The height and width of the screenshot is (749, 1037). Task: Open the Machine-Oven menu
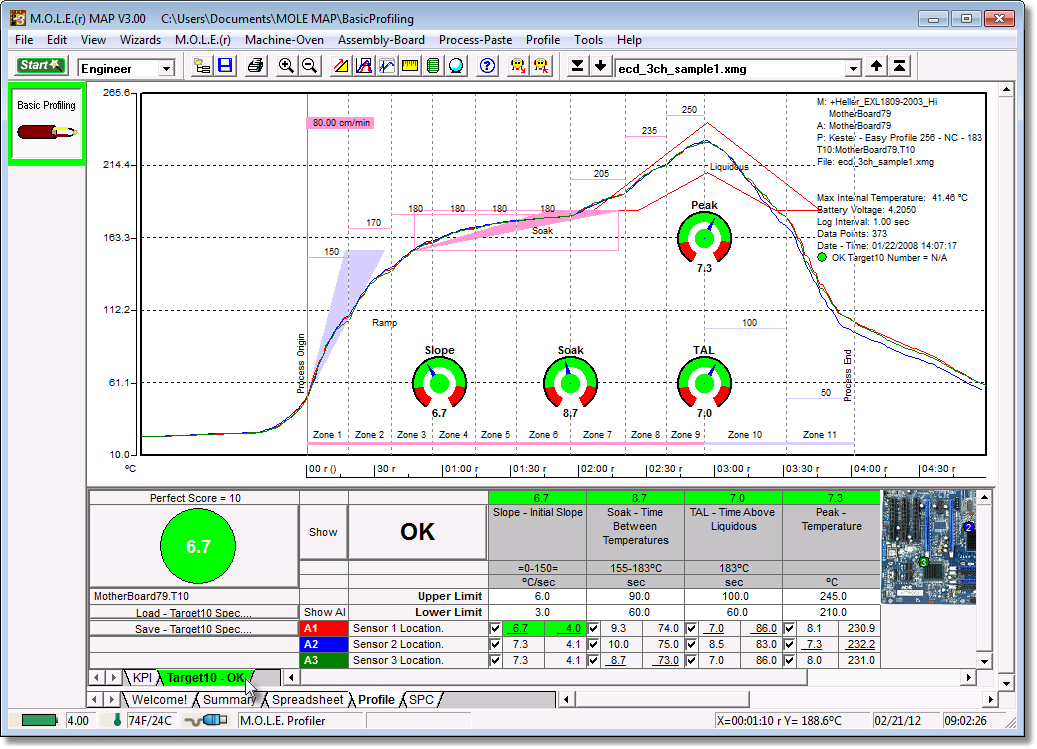pos(284,40)
